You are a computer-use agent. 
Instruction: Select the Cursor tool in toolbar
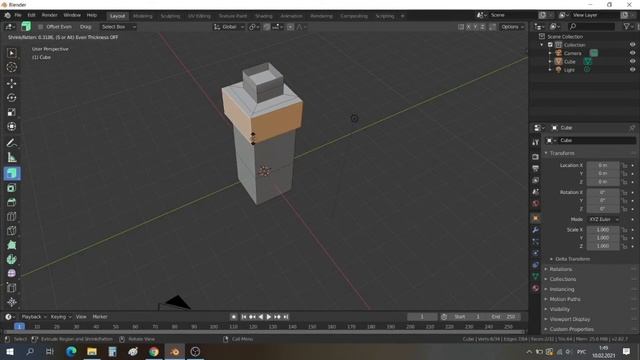(x=11, y=67)
